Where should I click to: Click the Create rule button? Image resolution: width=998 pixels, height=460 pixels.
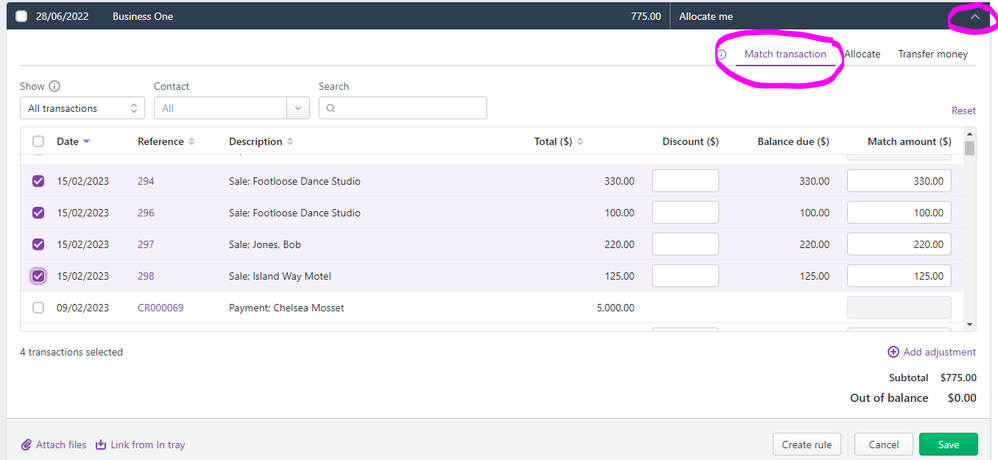tap(806, 445)
